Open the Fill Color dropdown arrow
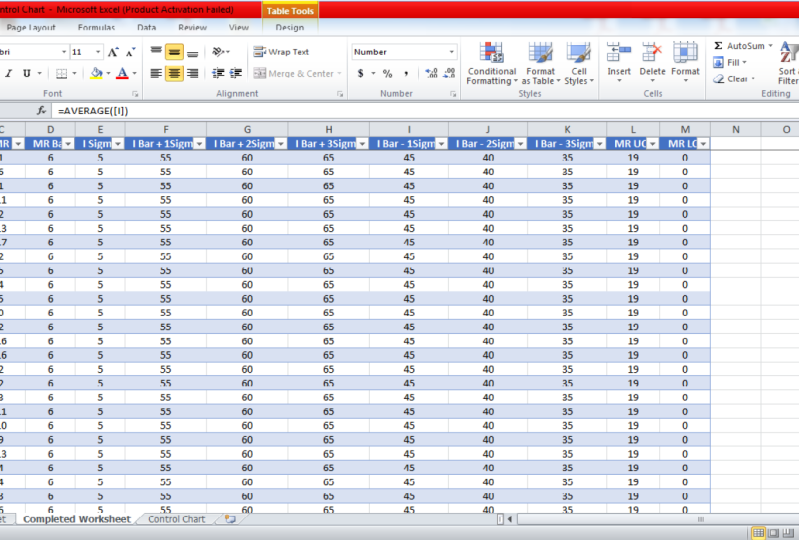 click(108, 73)
